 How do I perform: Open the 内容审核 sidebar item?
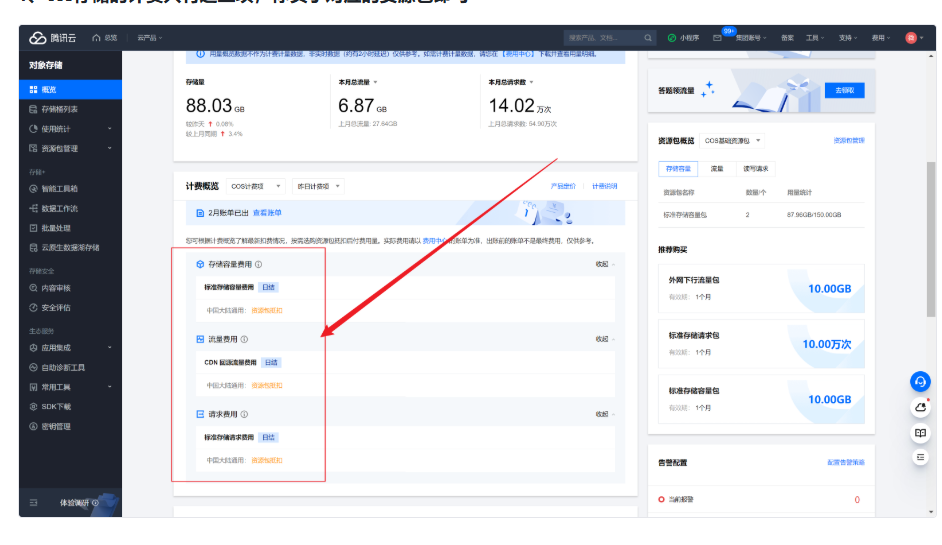pyautogui.click(x=56, y=288)
